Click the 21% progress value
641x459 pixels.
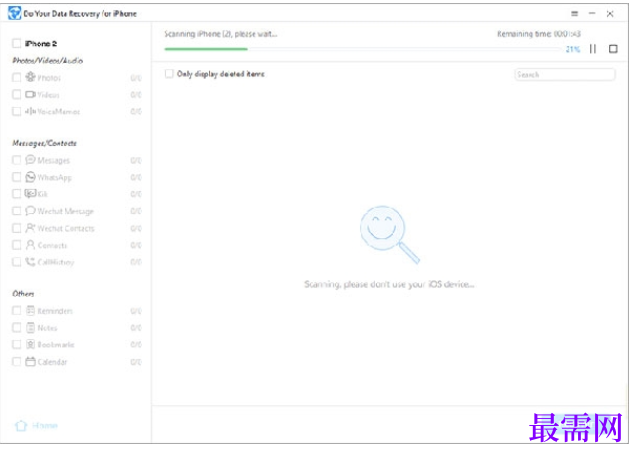573,49
